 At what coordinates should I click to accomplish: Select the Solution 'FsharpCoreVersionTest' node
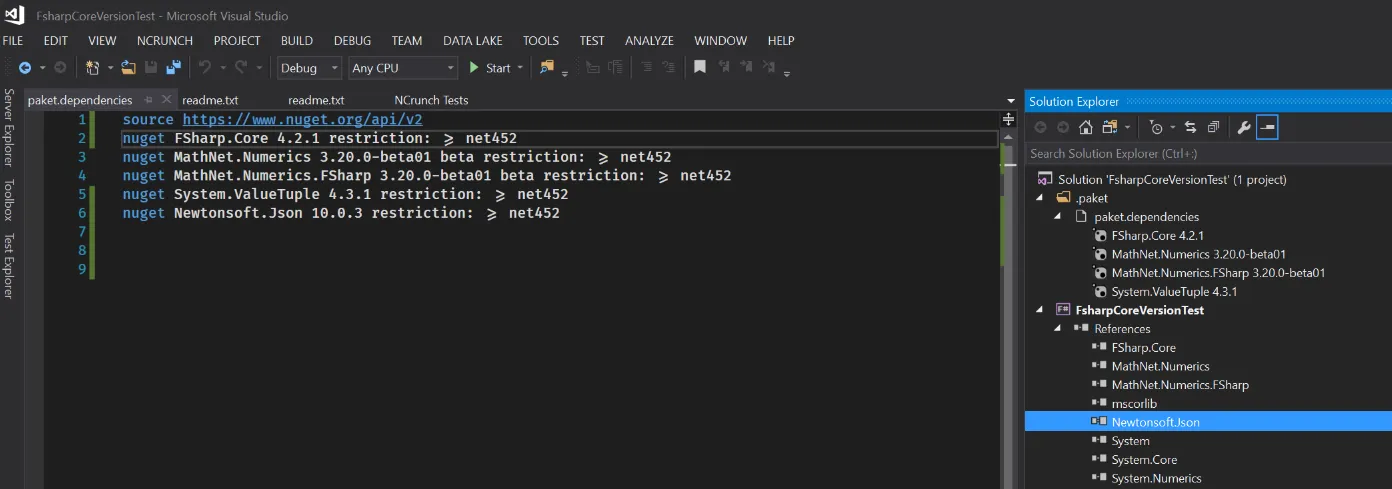[x=1172, y=180]
